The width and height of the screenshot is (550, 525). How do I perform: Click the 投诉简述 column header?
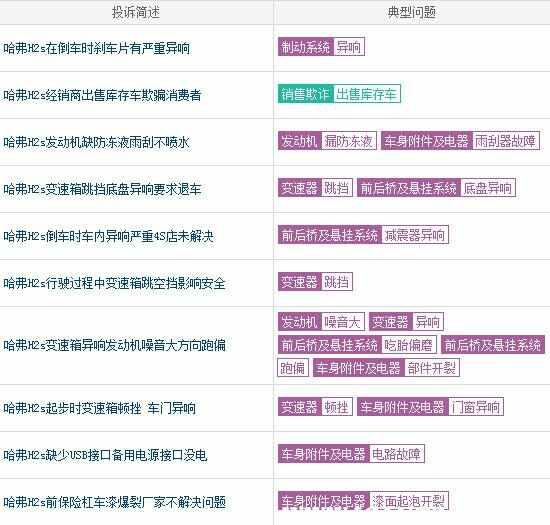[136, 12]
